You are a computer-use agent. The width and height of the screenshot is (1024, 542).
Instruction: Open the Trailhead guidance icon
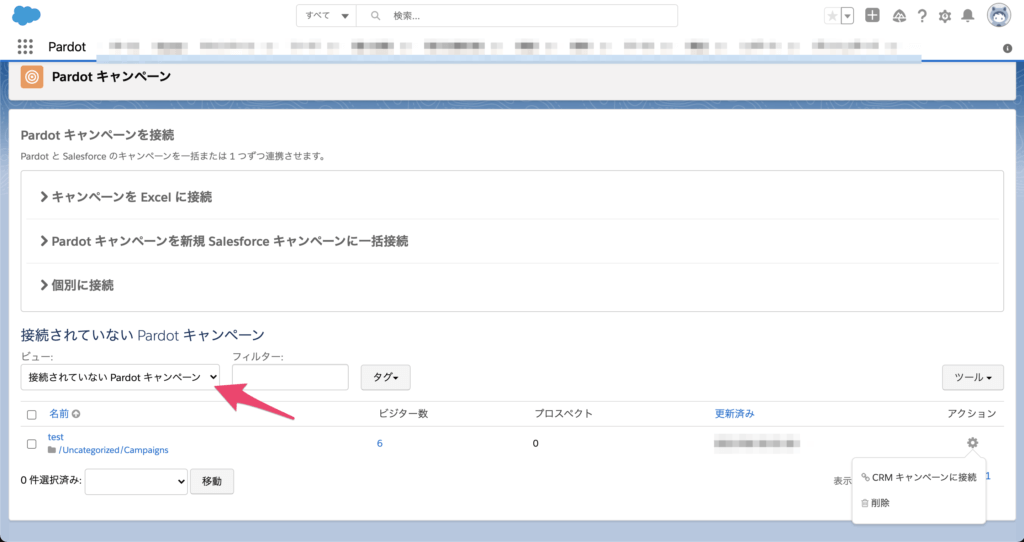[x=899, y=16]
